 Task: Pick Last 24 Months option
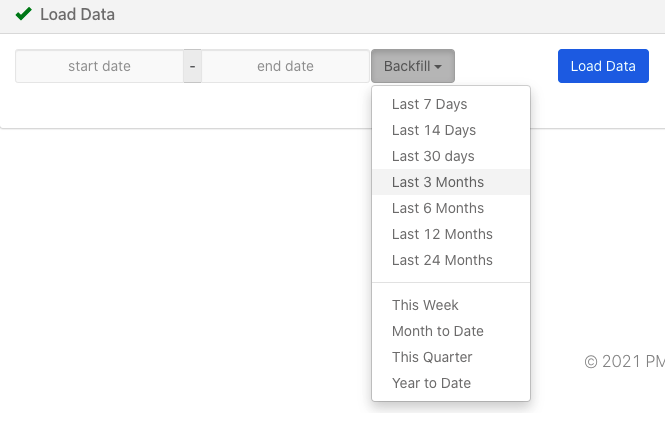(451, 260)
